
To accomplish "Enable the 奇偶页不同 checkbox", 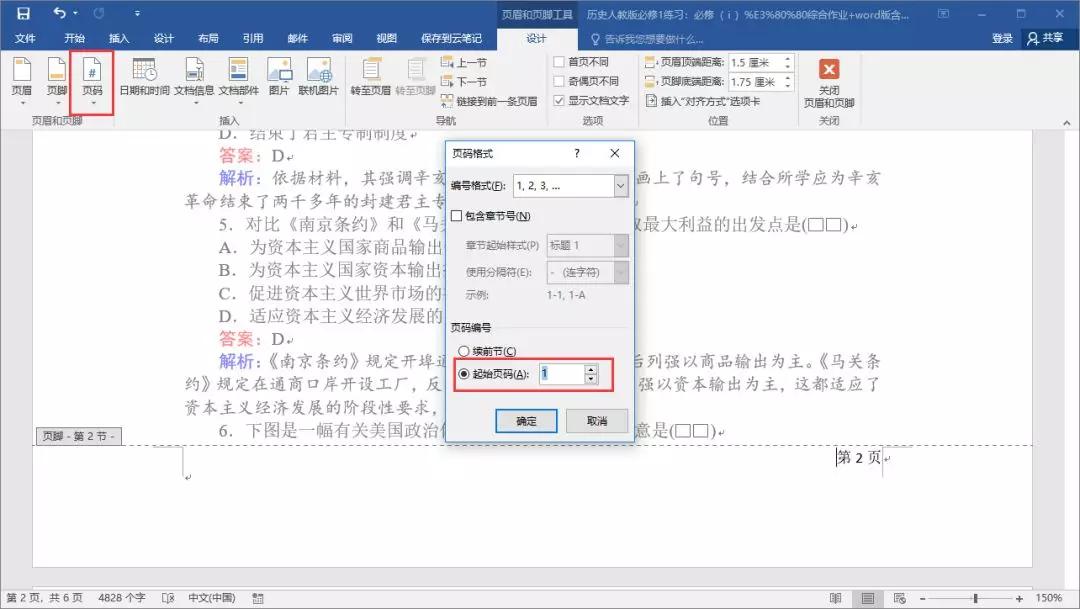I will point(559,80).
